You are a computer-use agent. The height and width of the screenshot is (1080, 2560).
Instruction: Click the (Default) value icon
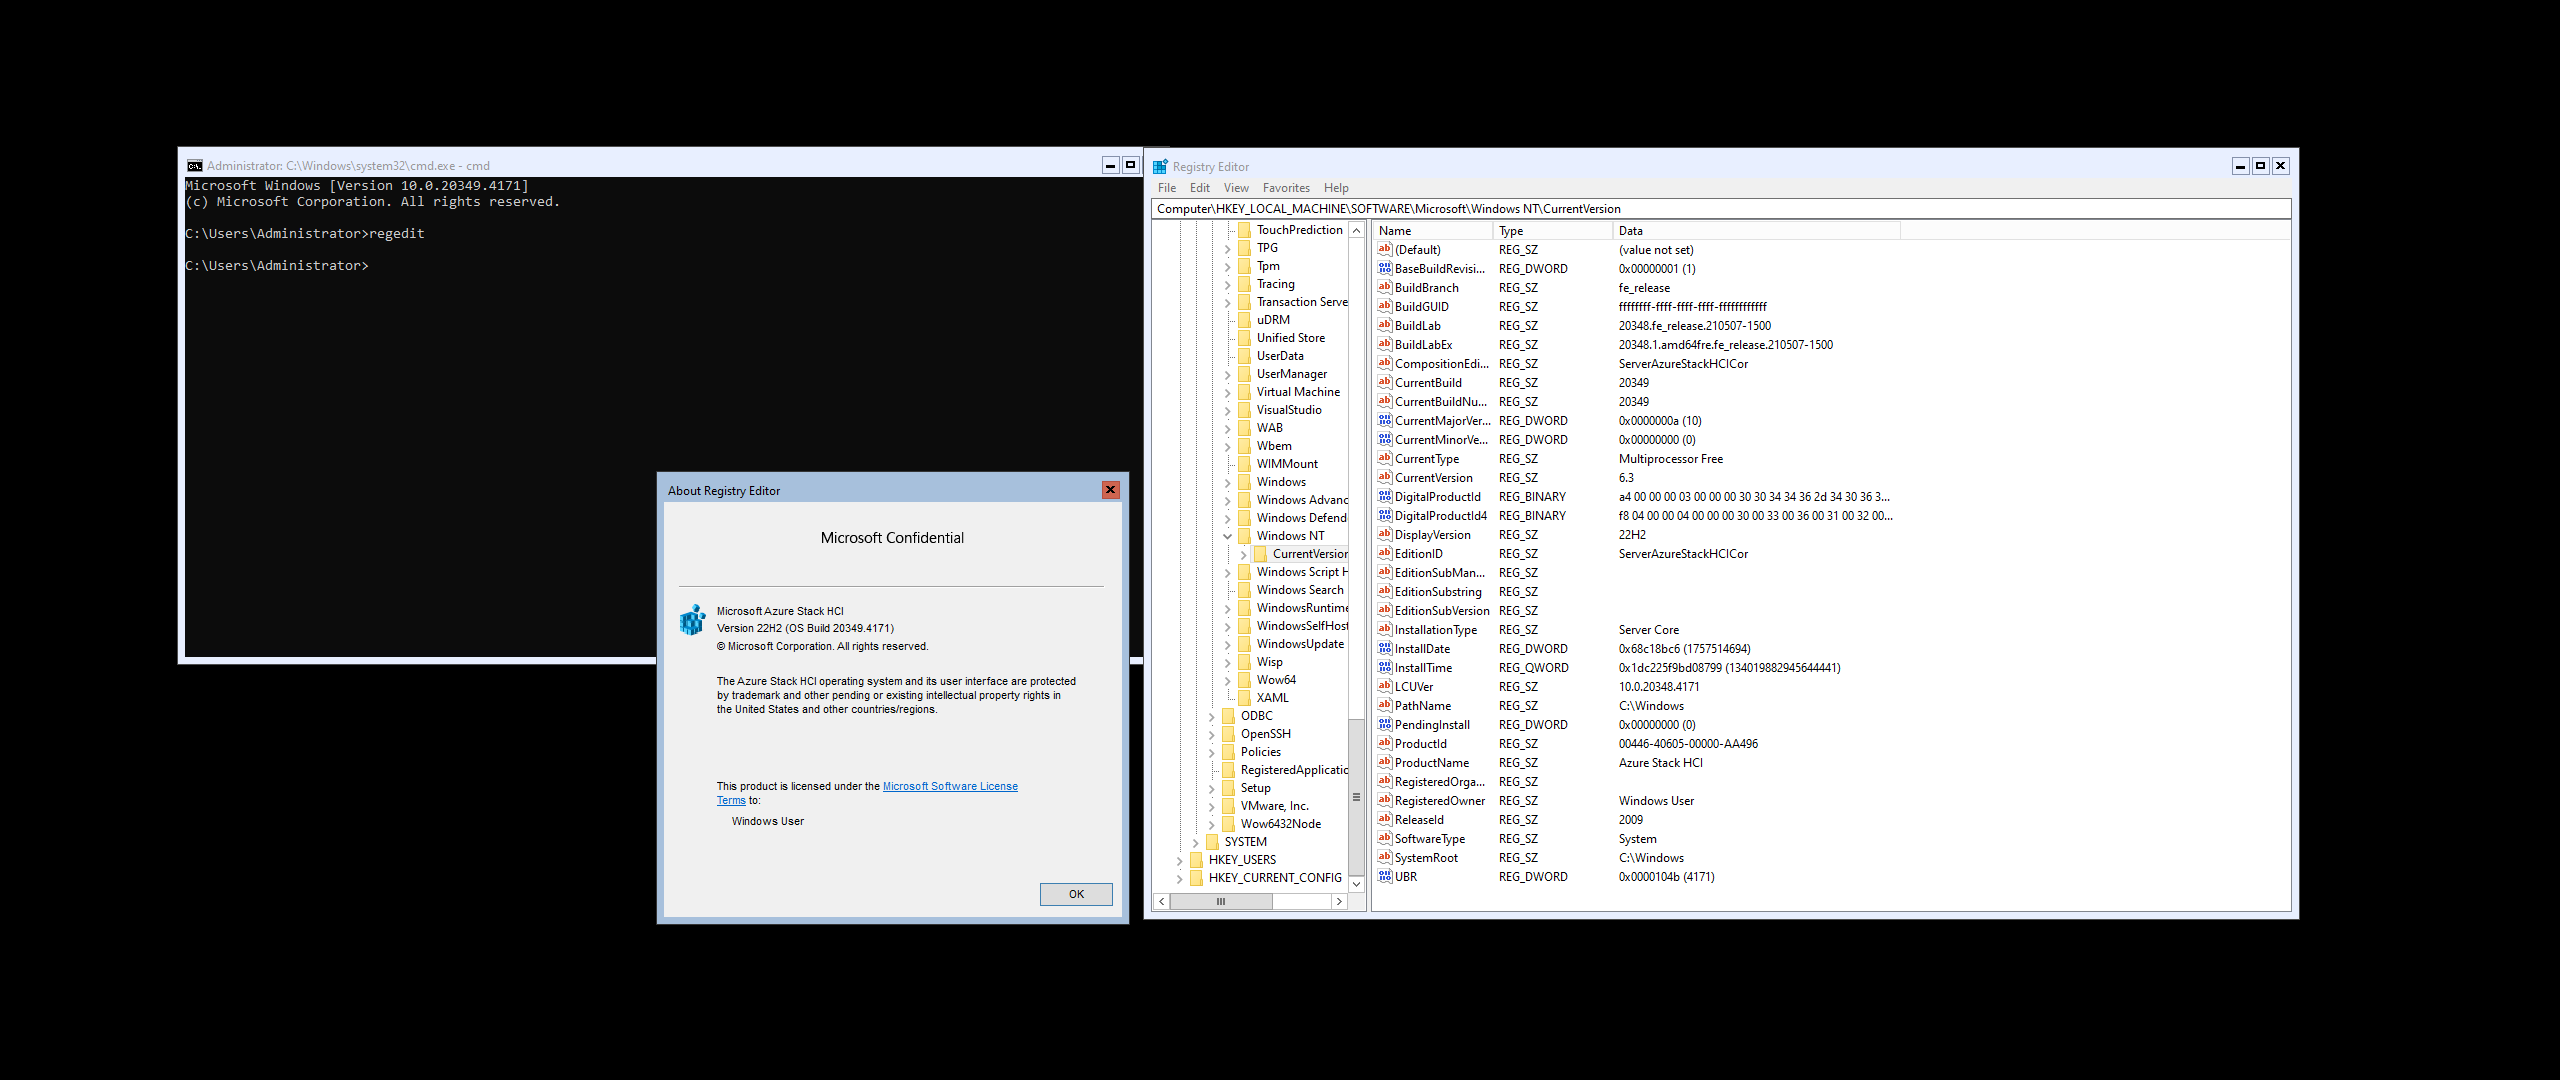click(x=1384, y=250)
